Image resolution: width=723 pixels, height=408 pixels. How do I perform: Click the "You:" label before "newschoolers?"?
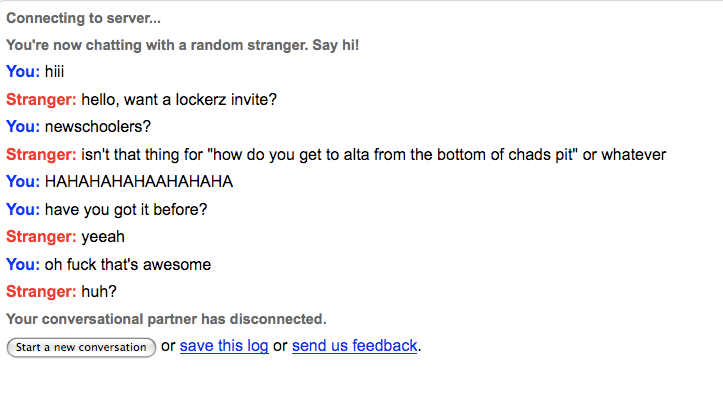(23, 127)
